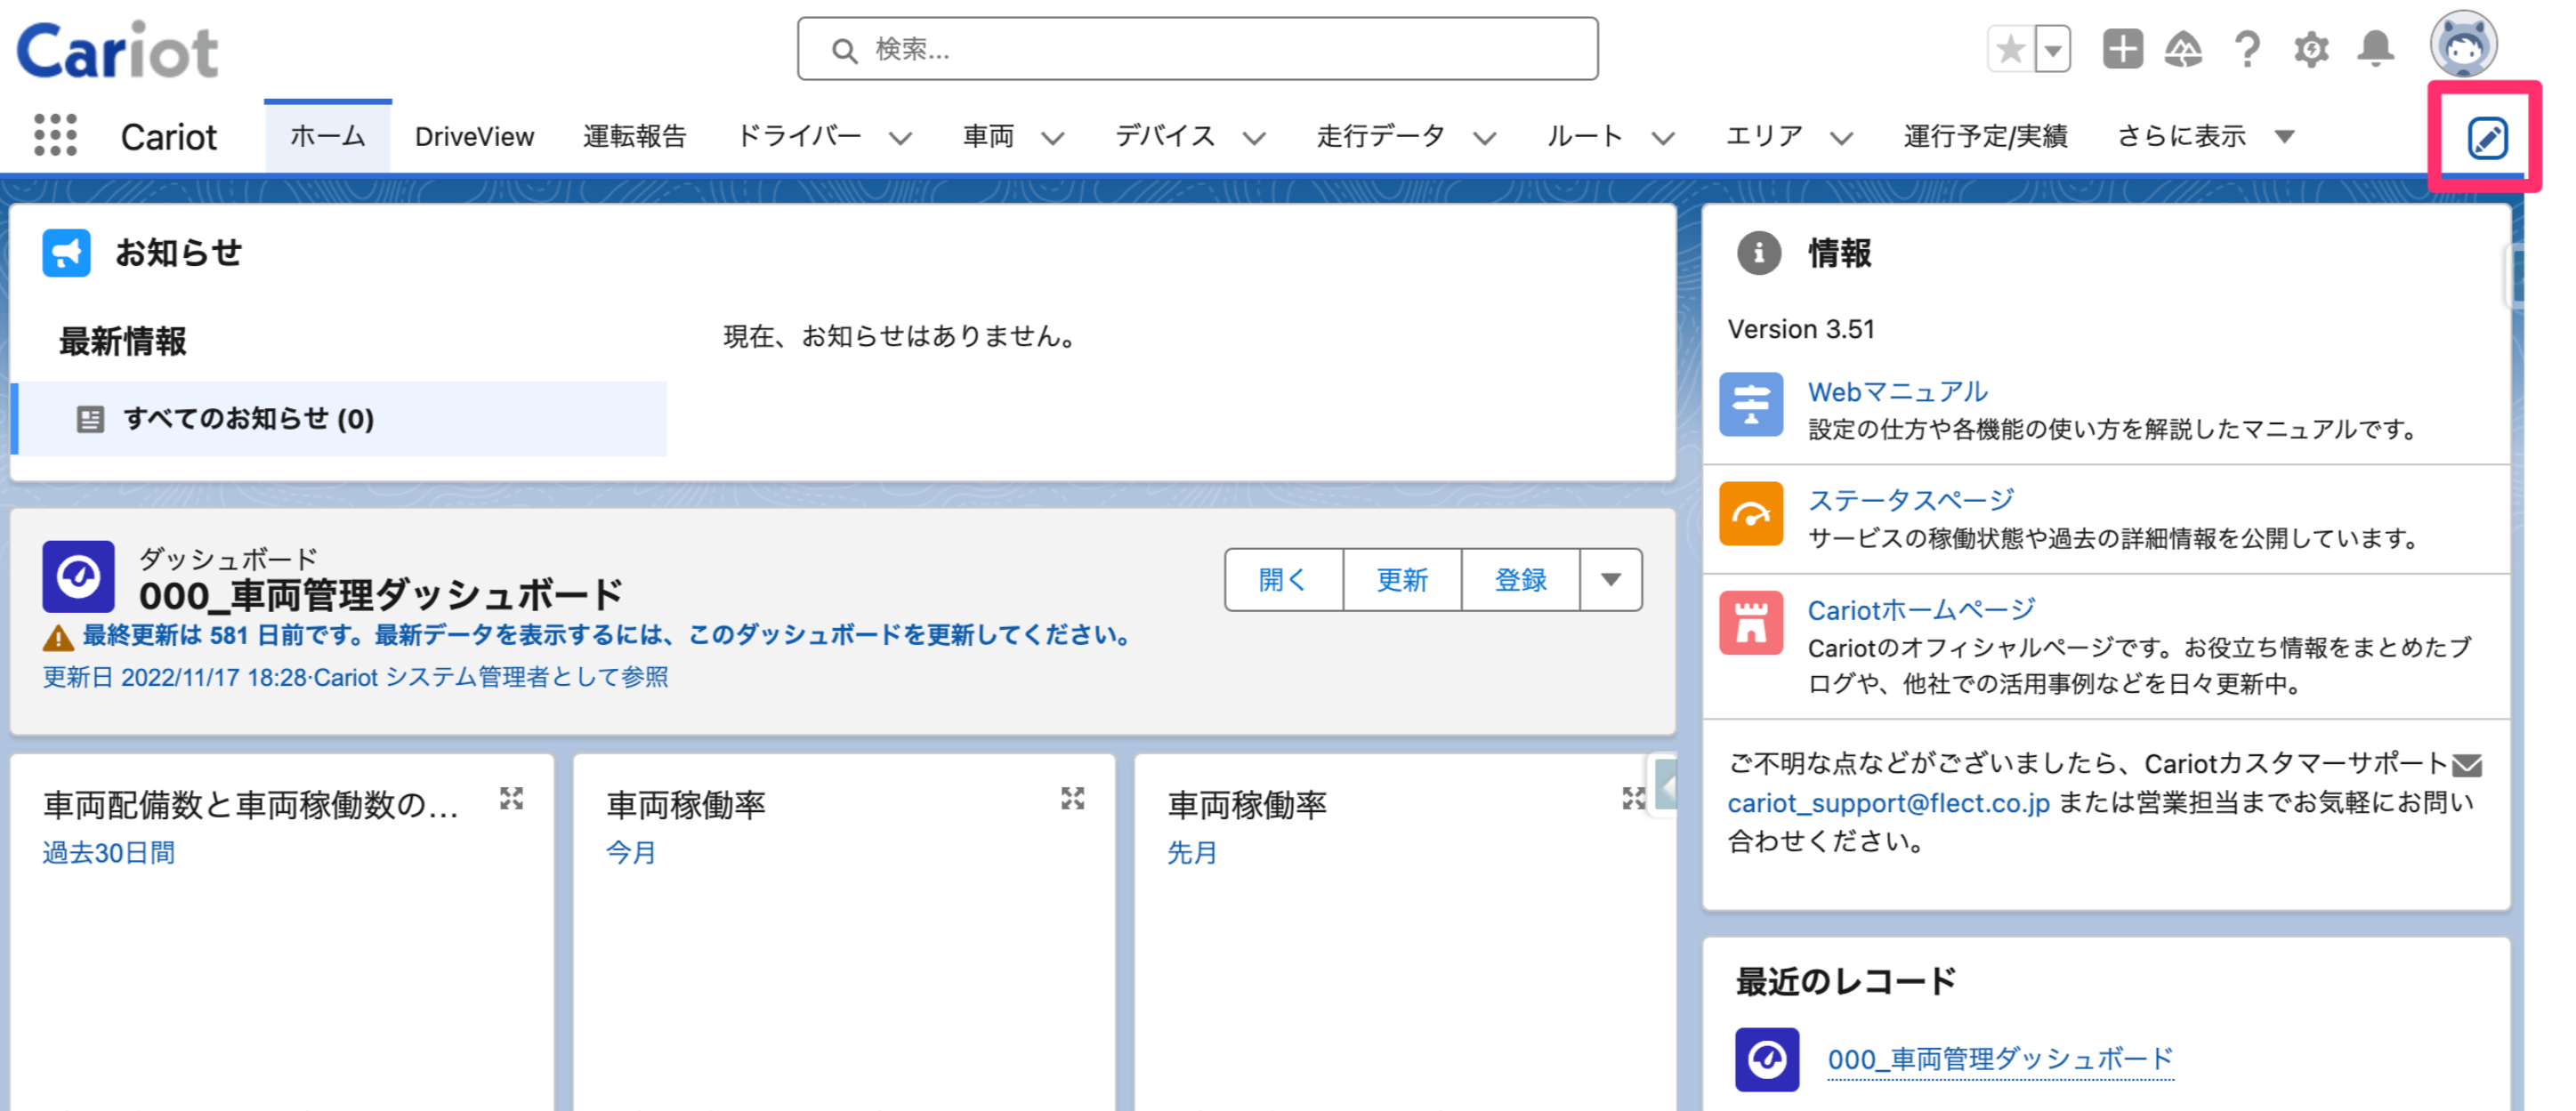The image size is (2576, 1111).
Task: Click the 情報 info circle icon
Action: 1758,253
